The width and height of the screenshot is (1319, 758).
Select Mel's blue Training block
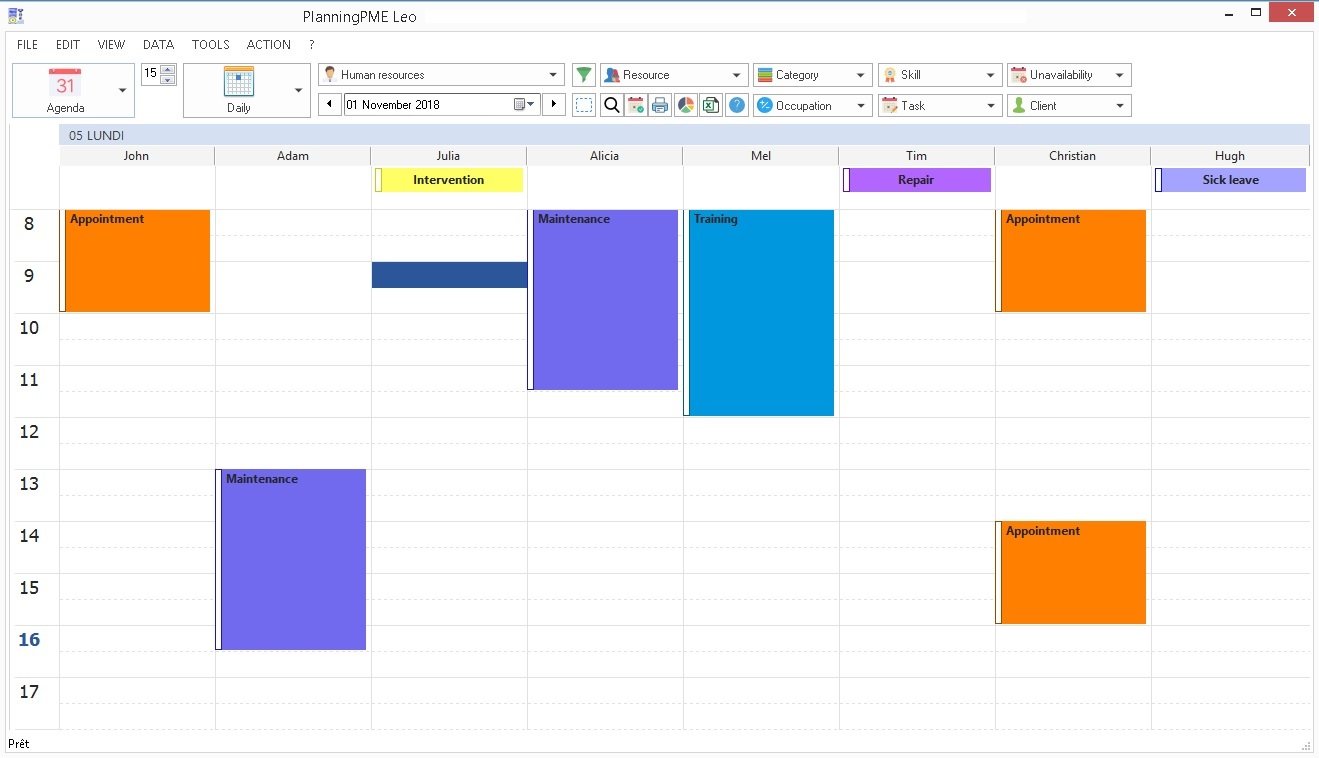click(761, 313)
